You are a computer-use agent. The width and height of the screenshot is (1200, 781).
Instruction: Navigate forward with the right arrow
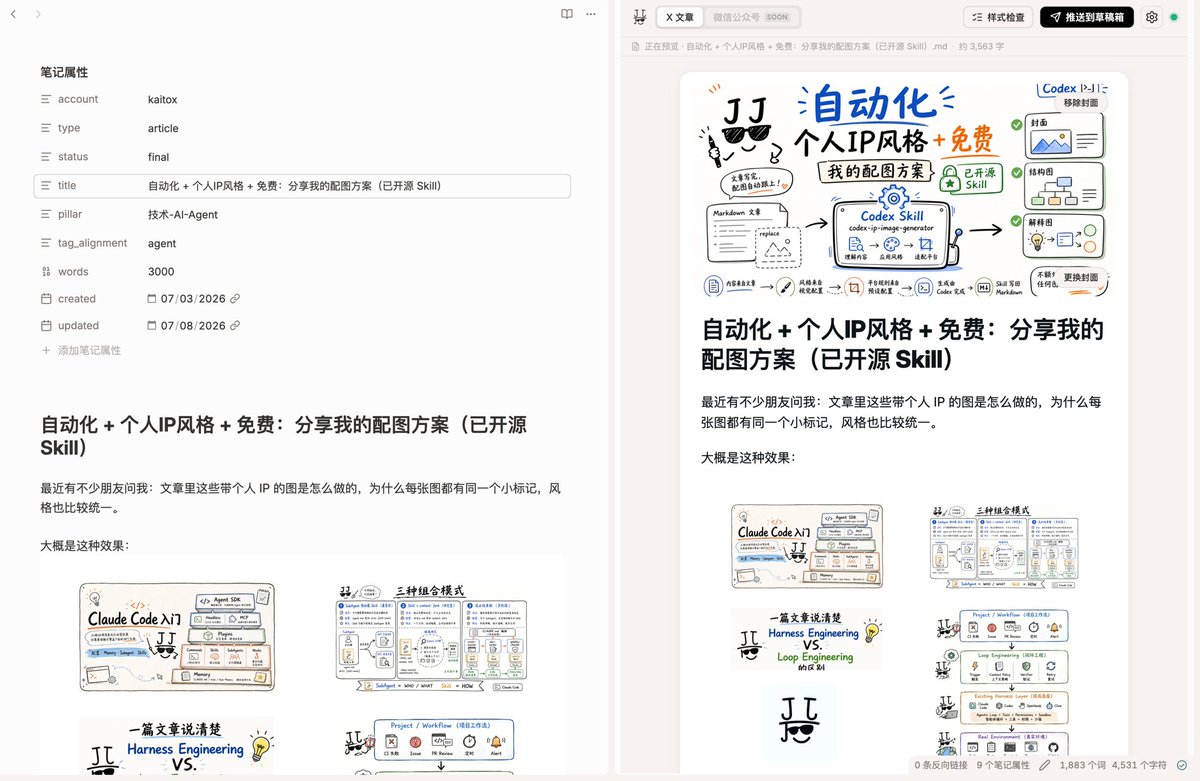pyautogui.click(x=38, y=14)
